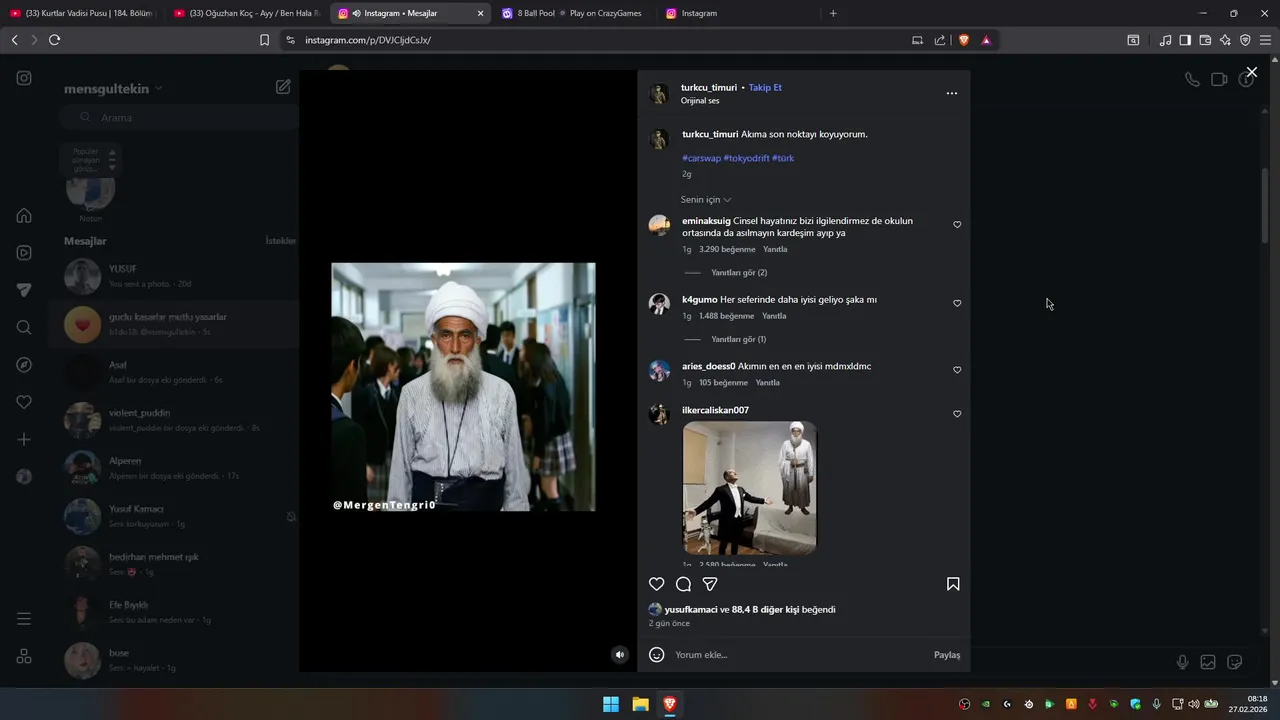
Task: Open Reels from the sidebar
Action: pos(24,253)
